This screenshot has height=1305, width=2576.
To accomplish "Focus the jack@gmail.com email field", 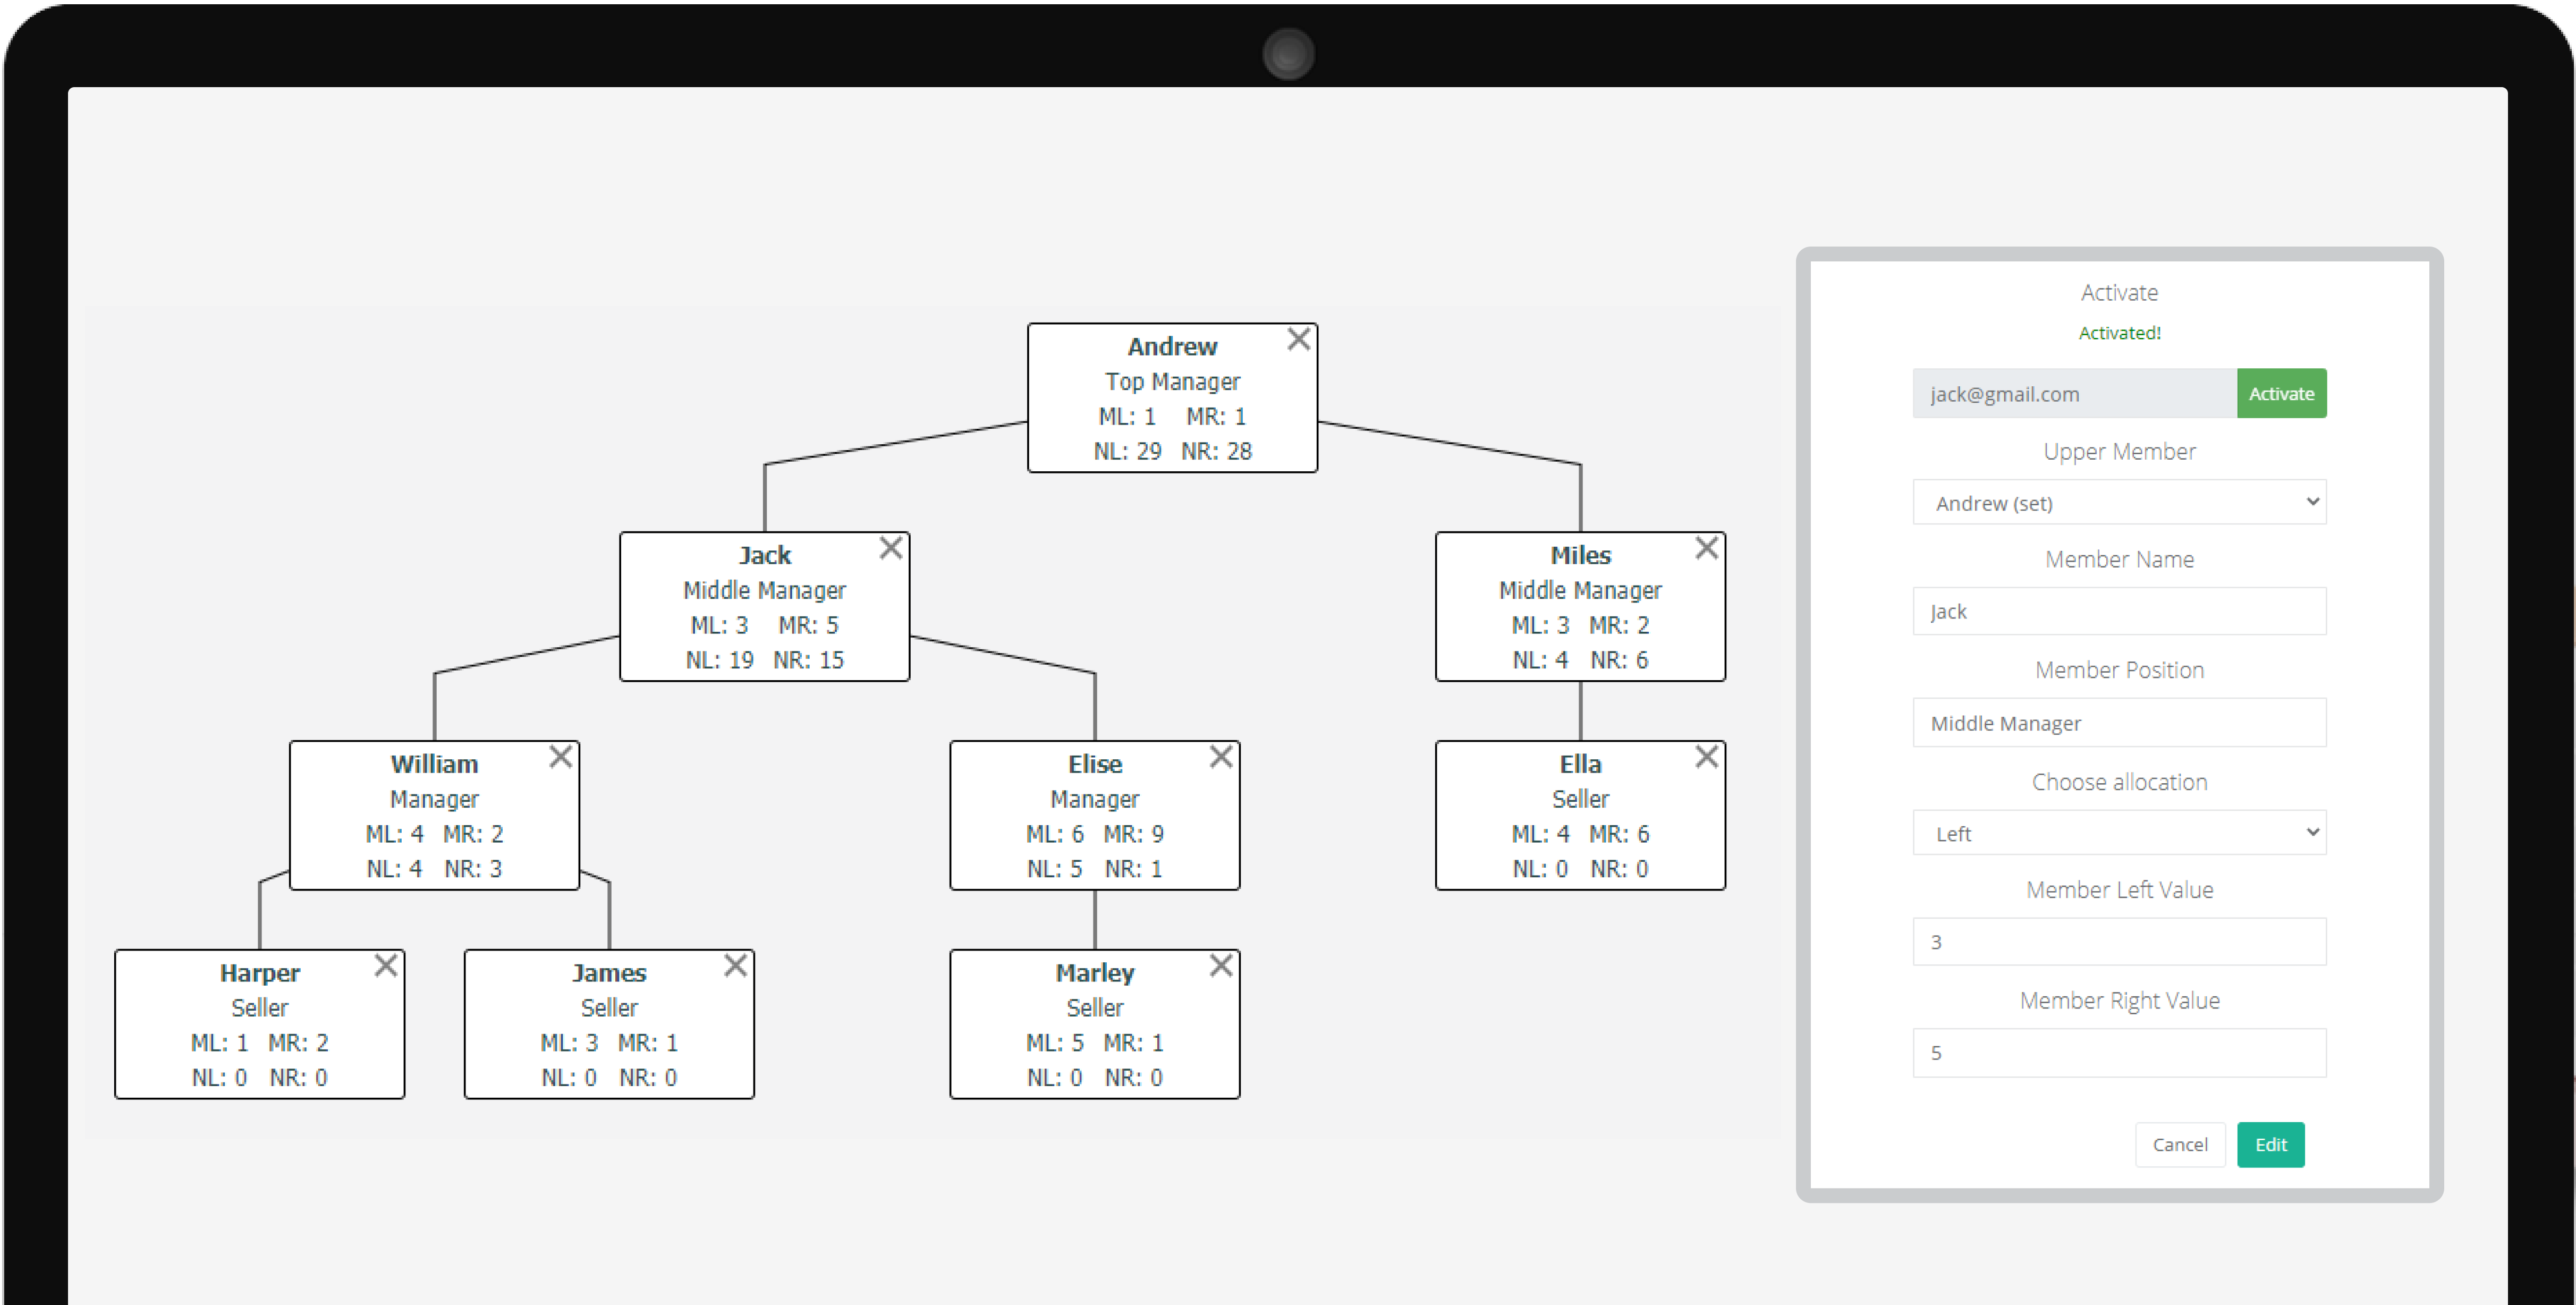I will point(2074,393).
